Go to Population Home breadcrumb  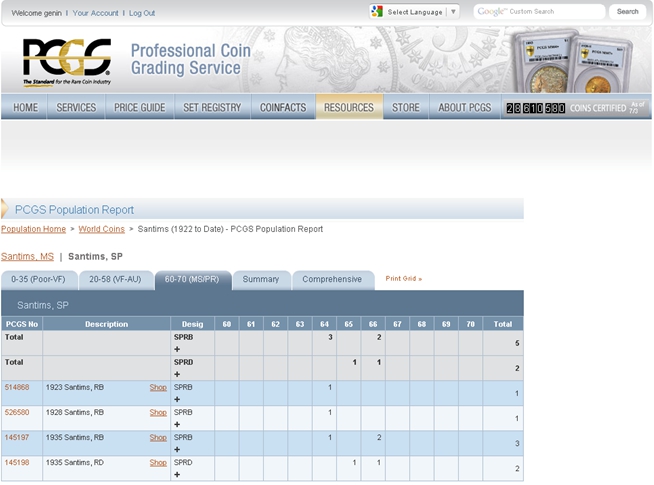pos(33,229)
